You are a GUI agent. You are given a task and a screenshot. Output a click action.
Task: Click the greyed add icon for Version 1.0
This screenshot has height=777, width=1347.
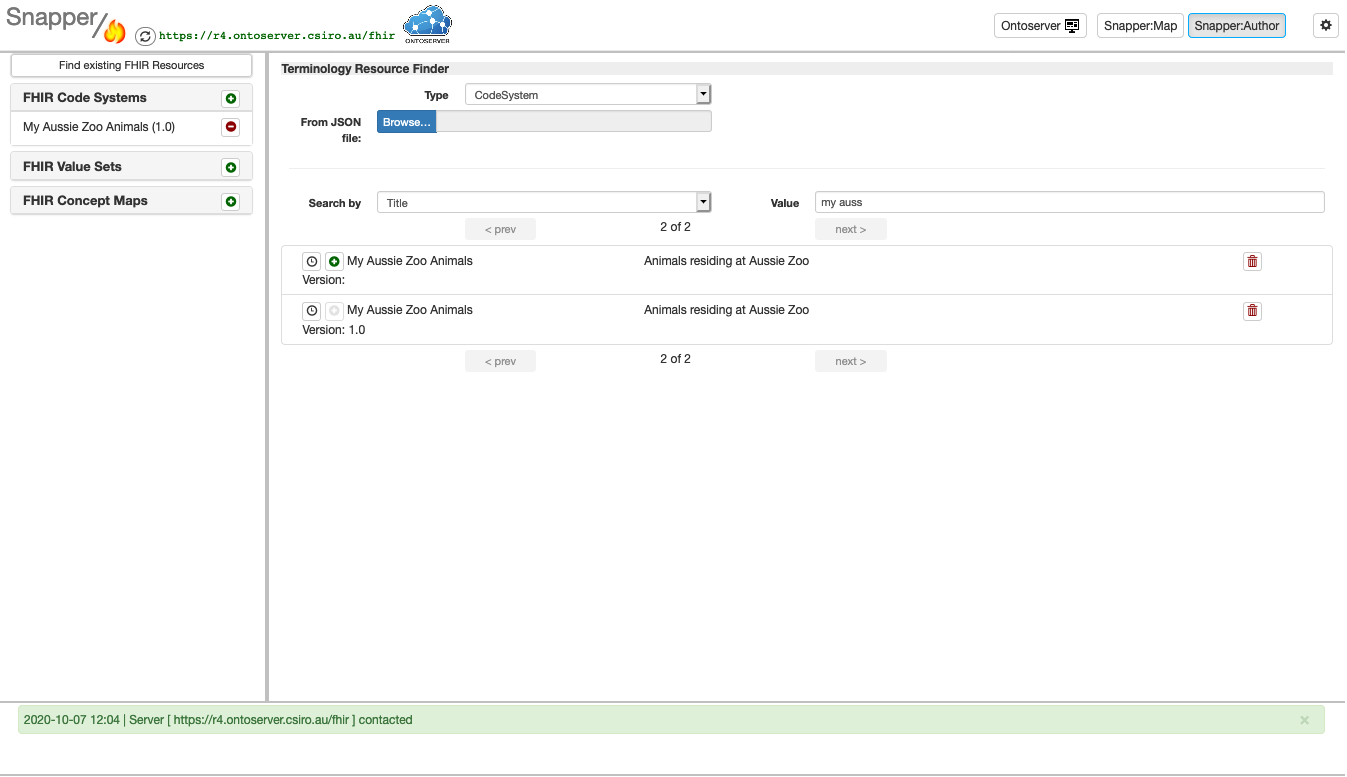pyautogui.click(x=334, y=311)
